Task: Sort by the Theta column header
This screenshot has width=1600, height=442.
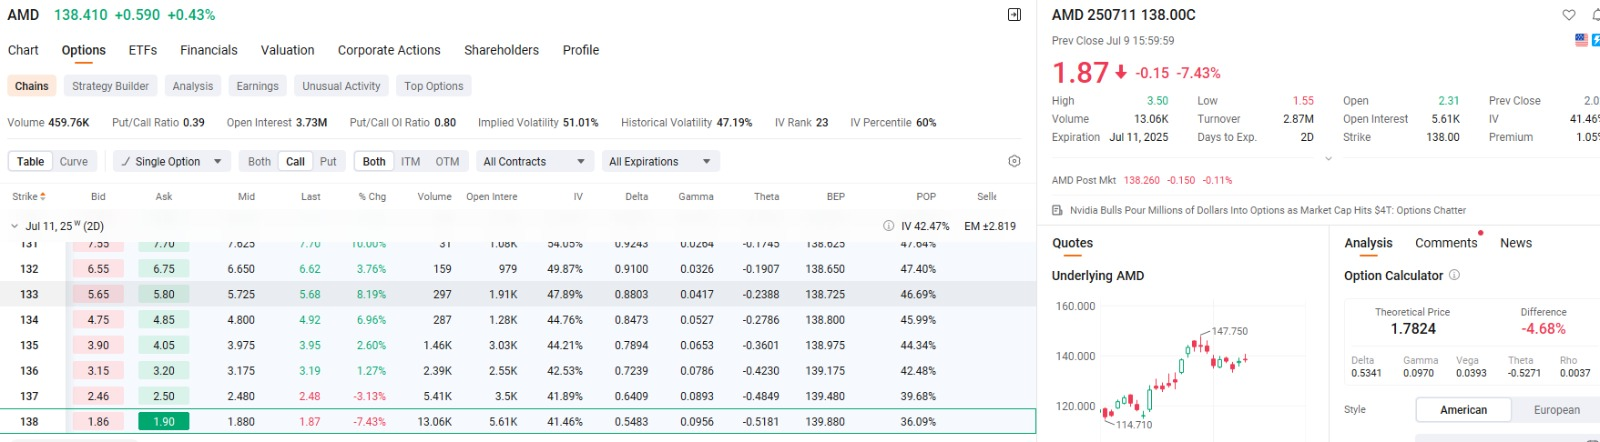Action: tap(766, 197)
